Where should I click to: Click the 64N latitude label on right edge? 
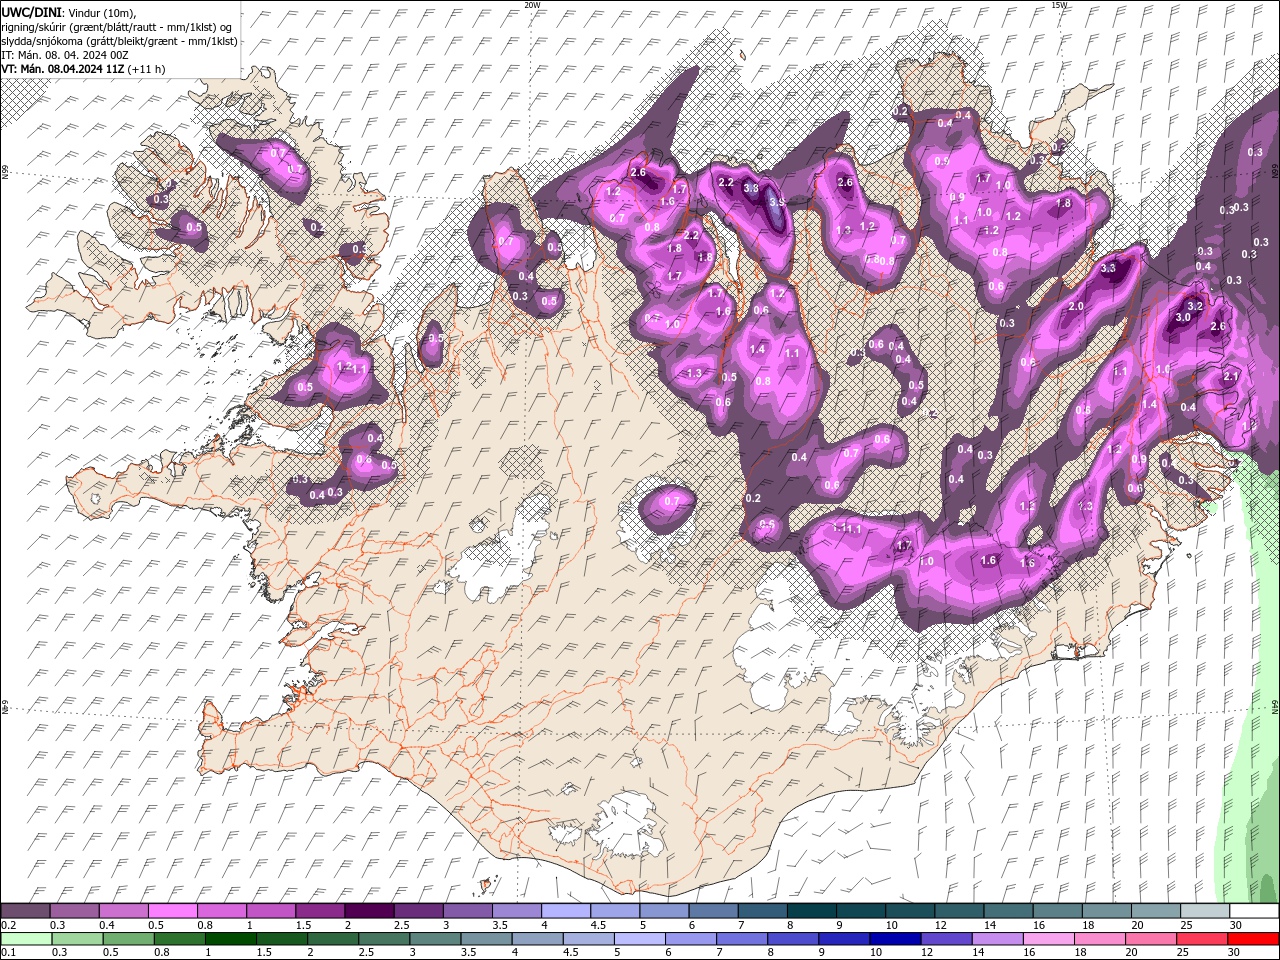(x=1275, y=705)
